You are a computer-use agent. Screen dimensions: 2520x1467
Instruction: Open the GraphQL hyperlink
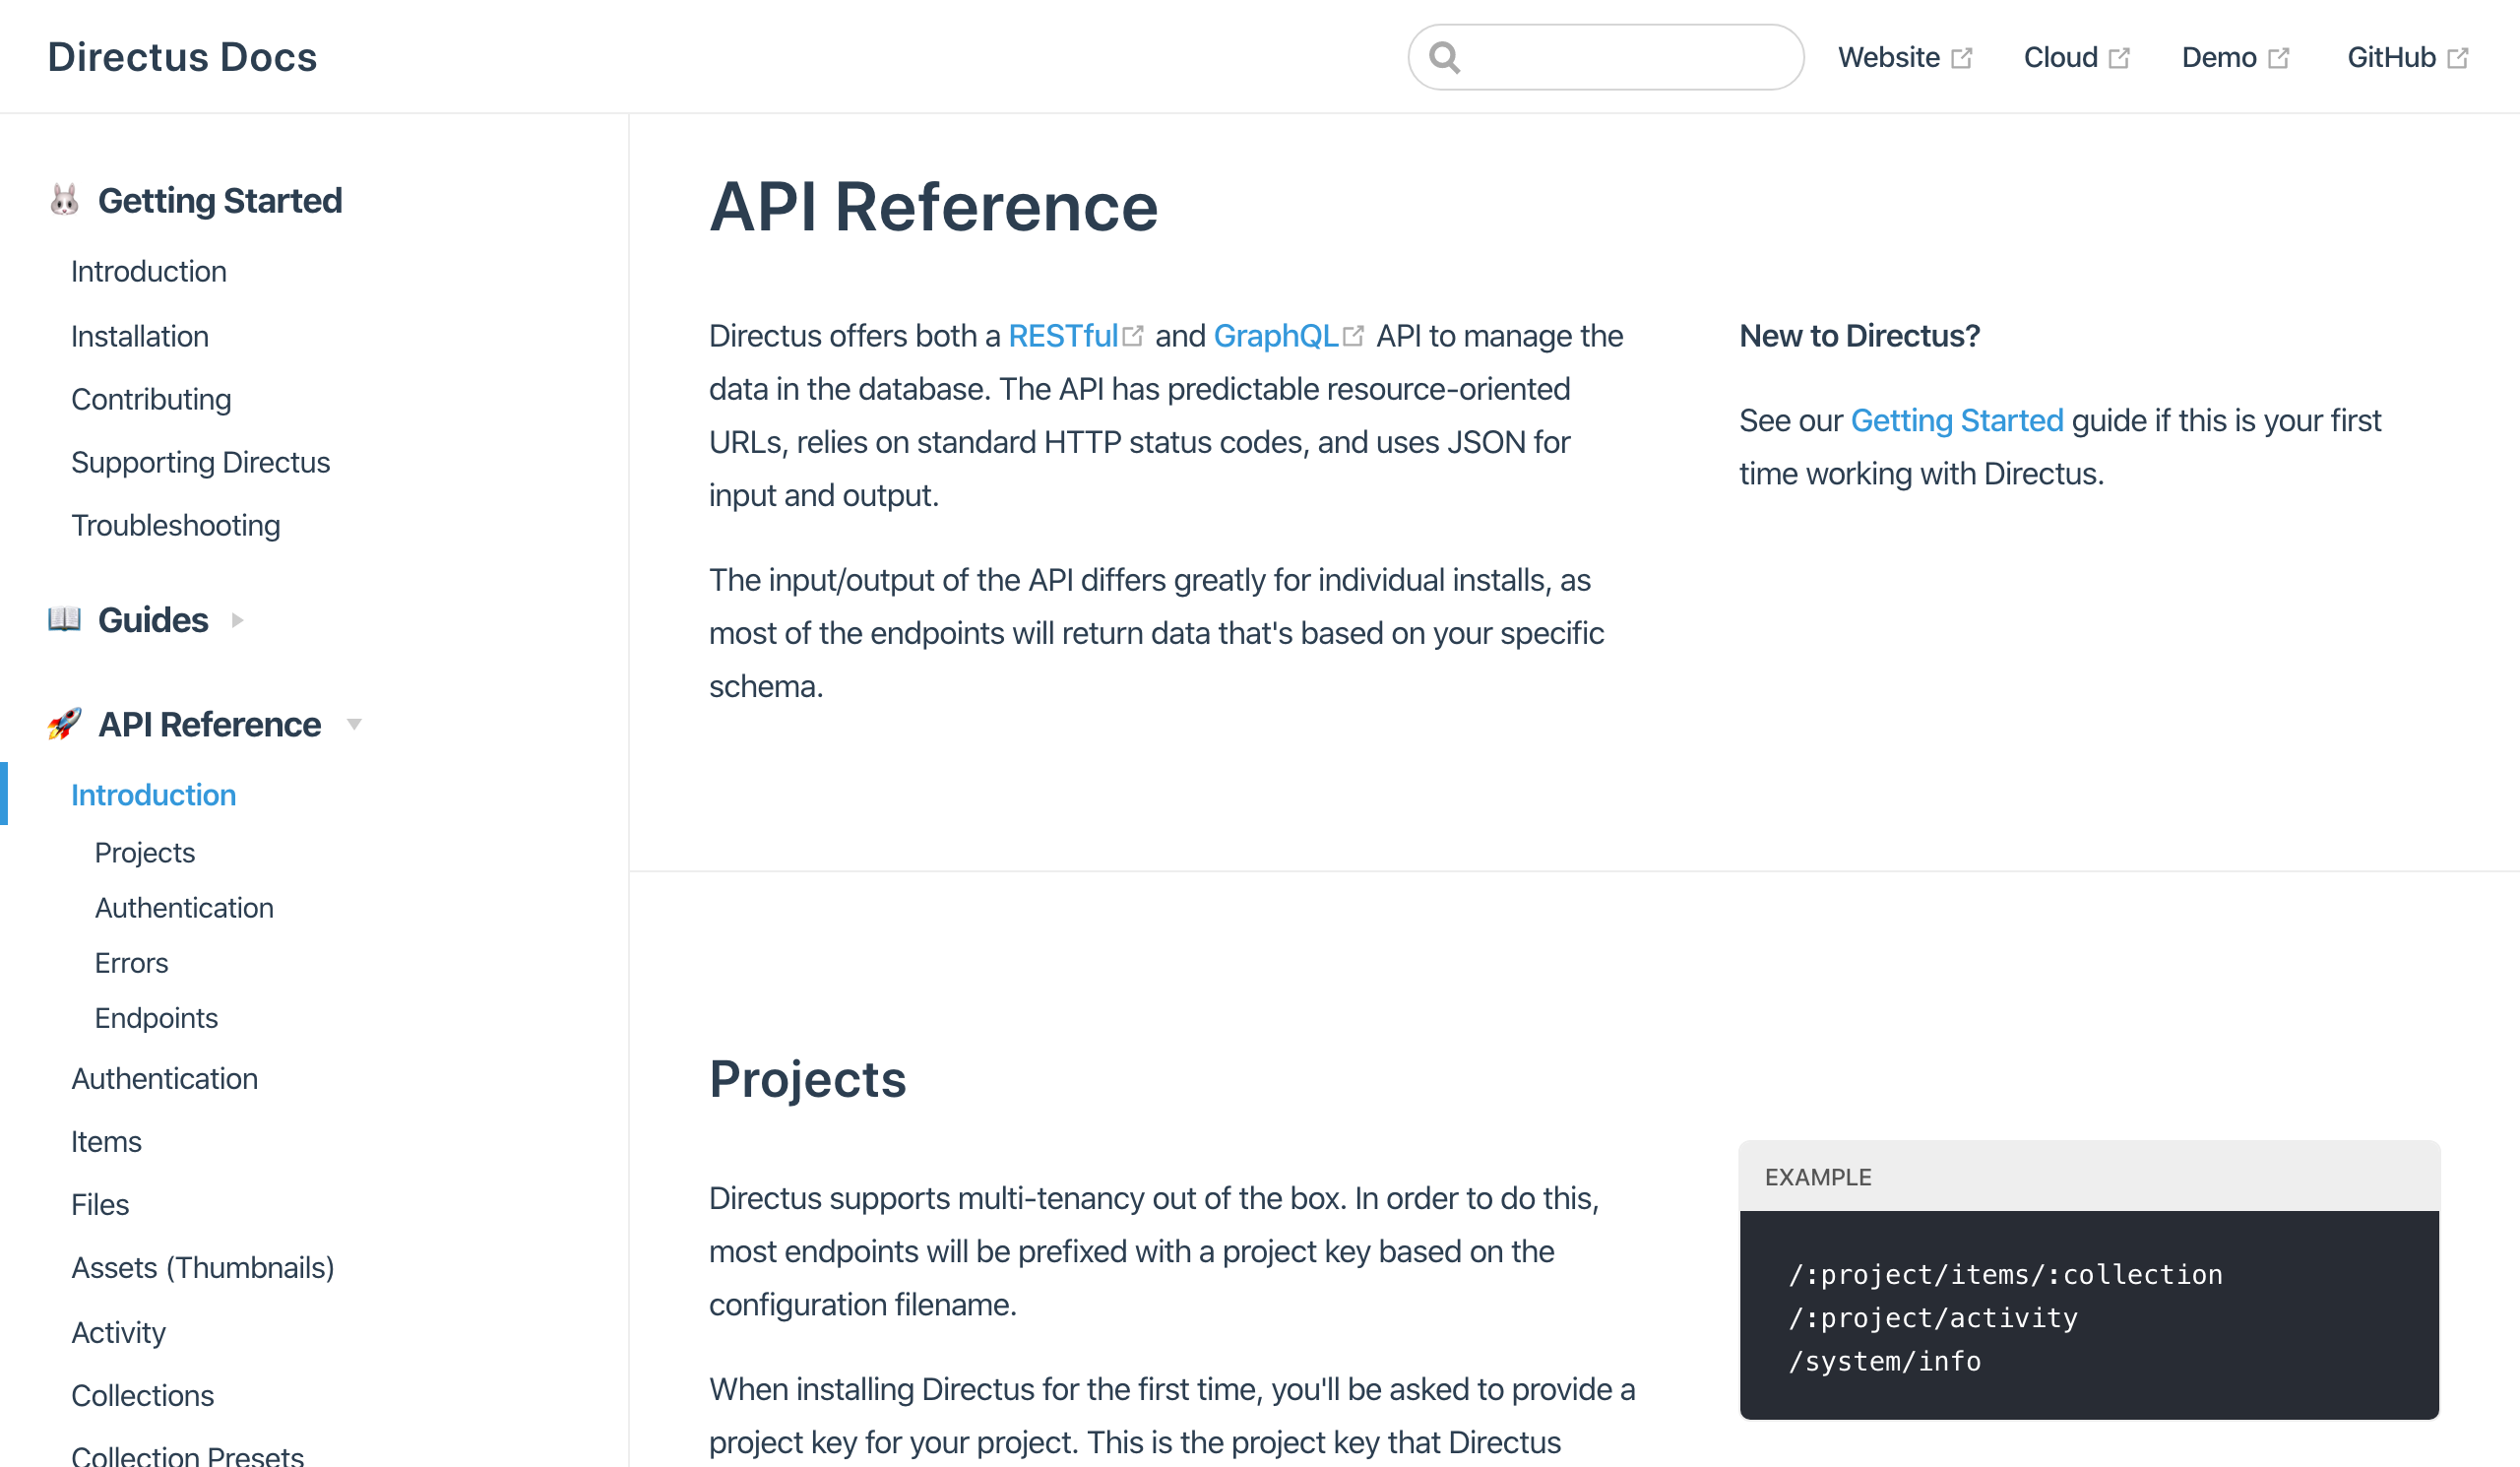click(x=1275, y=336)
